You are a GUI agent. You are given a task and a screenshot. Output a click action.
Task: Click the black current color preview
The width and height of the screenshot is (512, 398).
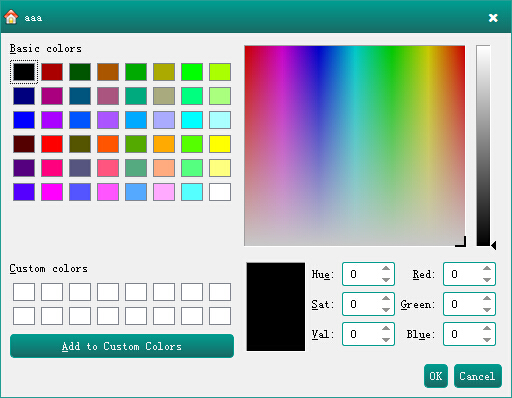(276, 307)
